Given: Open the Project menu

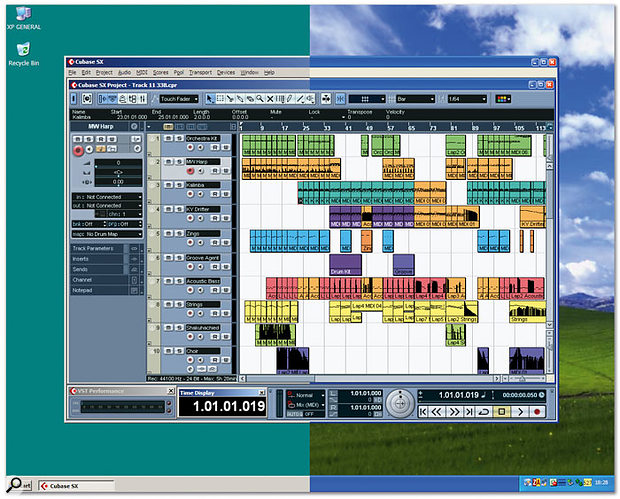Looking at the screenshot, I should point(104,72).
